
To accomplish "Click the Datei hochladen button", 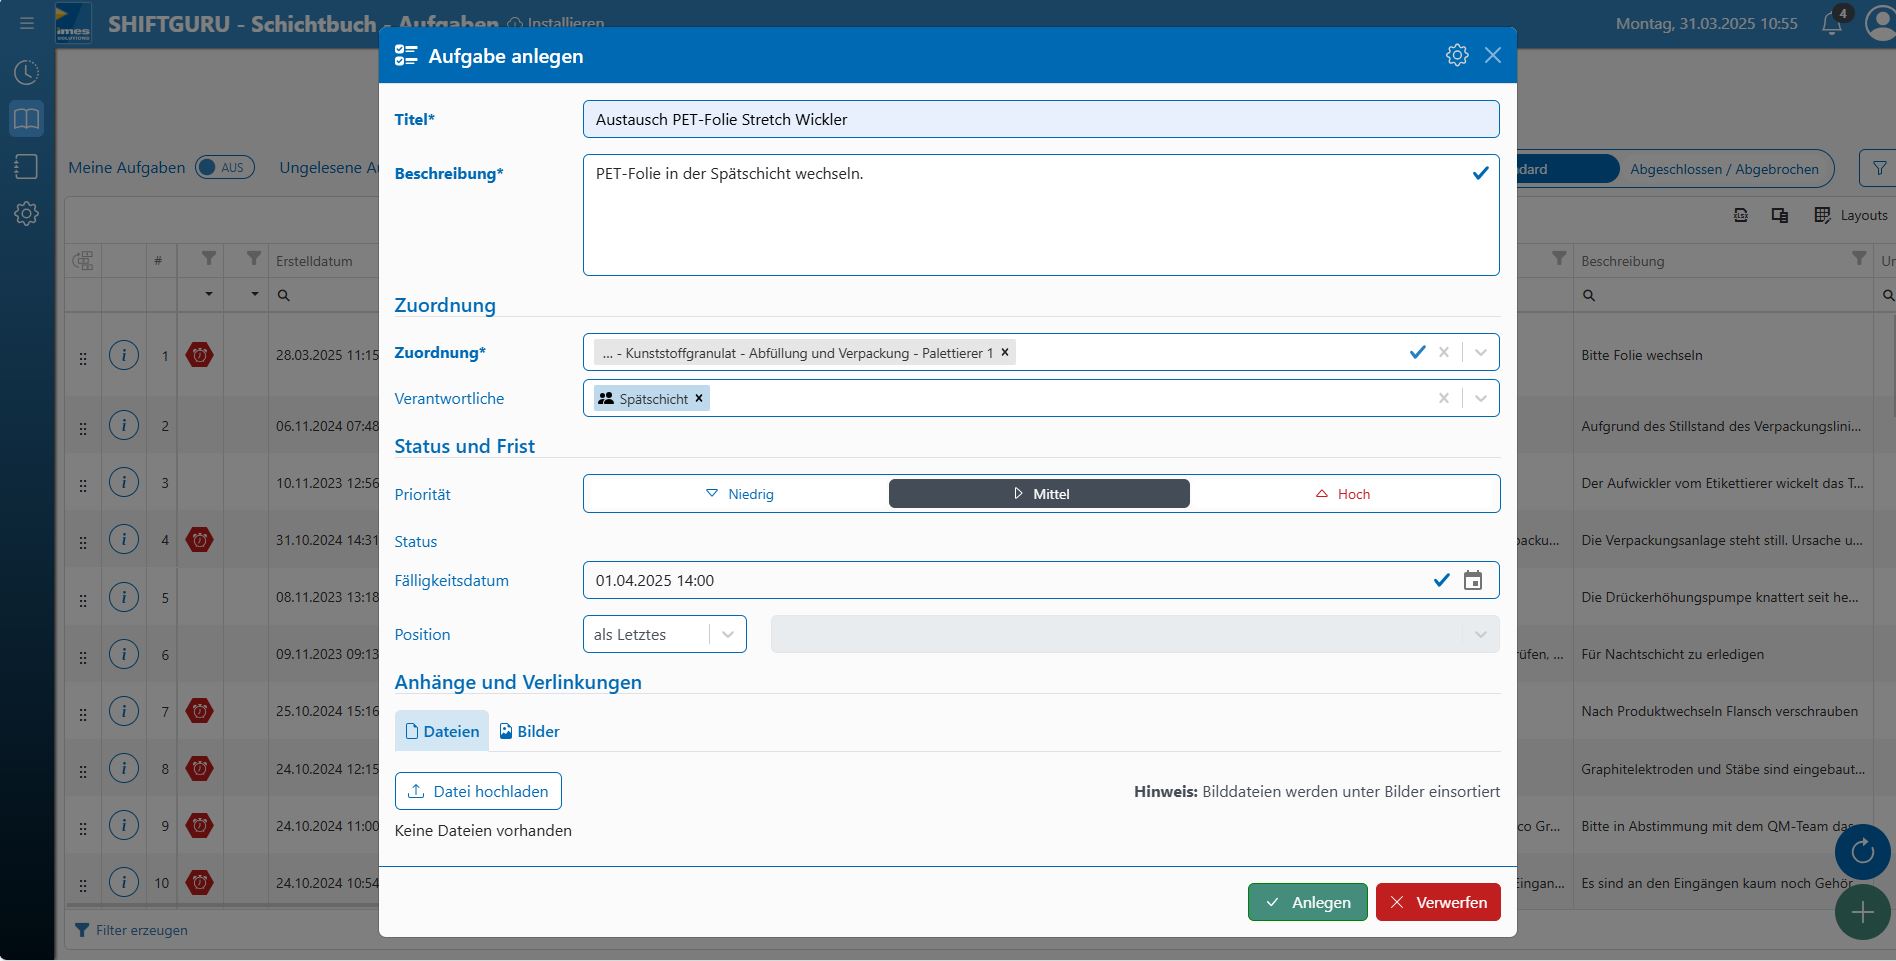I will click(x=478, y=791).
